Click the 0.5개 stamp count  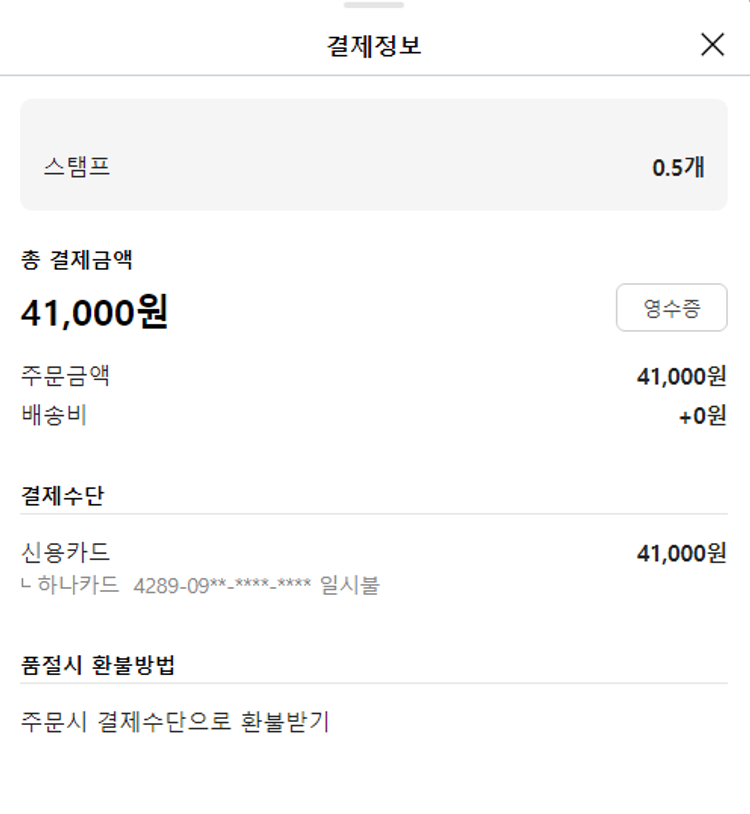click(678, 168)
